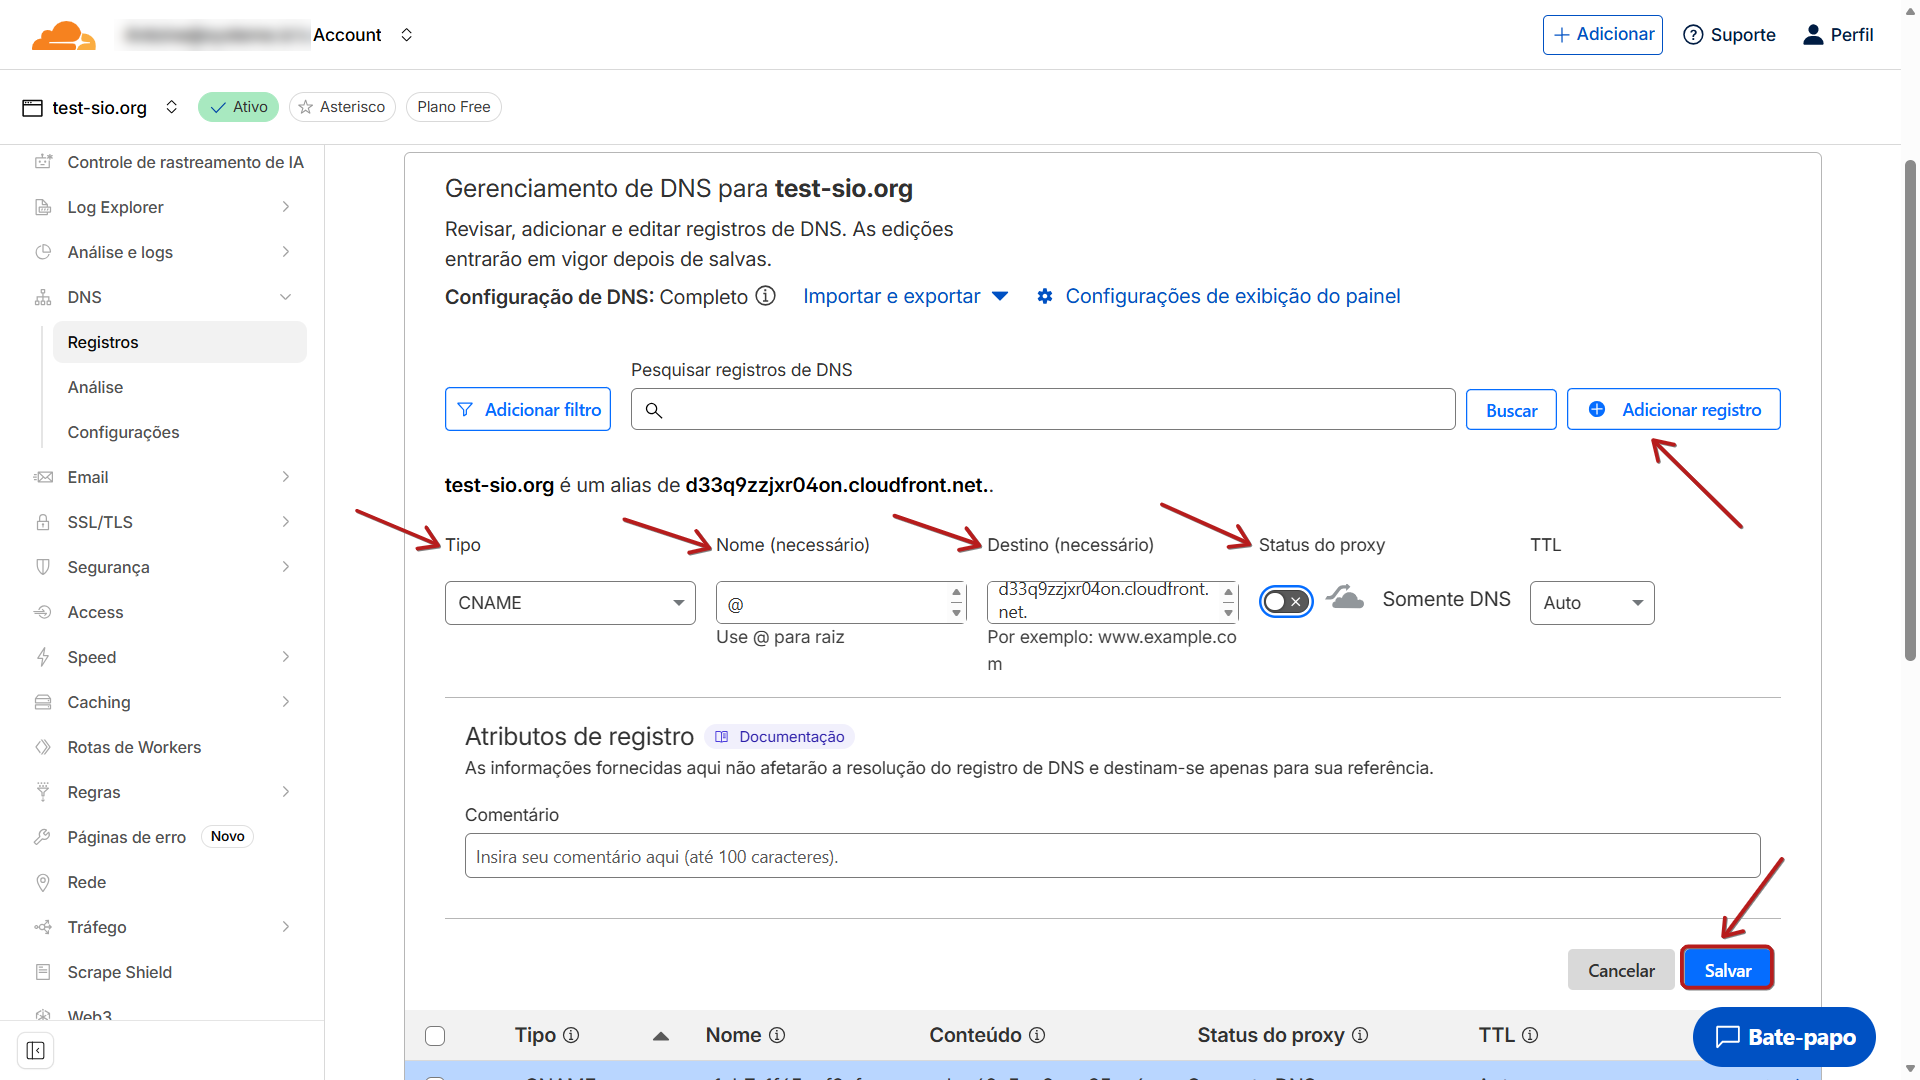Check the select-all records checkbox
This screenshot has width=1920, height=1080.
pos(435,1036)
